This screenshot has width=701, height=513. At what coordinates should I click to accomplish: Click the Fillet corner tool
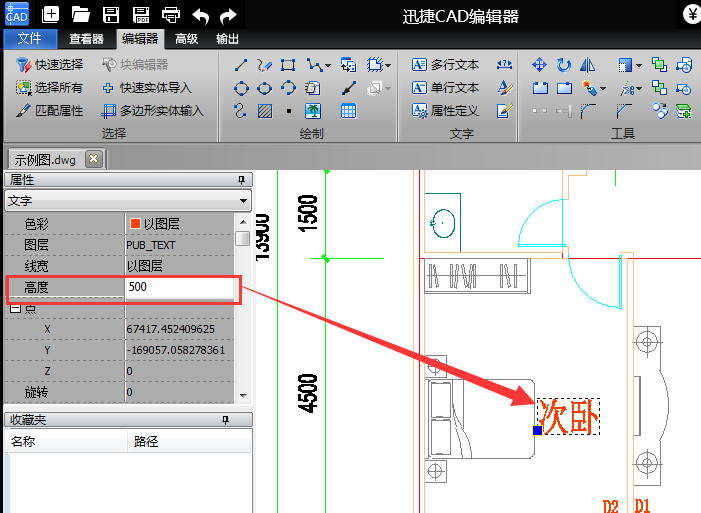tap(588, 111)
